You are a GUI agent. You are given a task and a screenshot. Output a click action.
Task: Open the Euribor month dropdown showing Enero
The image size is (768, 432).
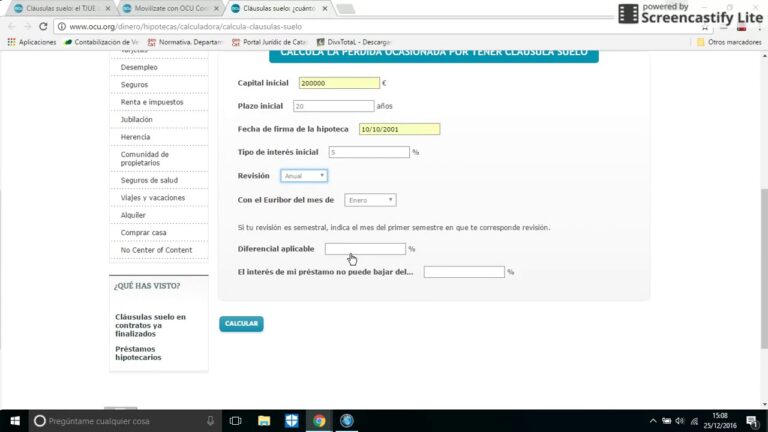370,200
